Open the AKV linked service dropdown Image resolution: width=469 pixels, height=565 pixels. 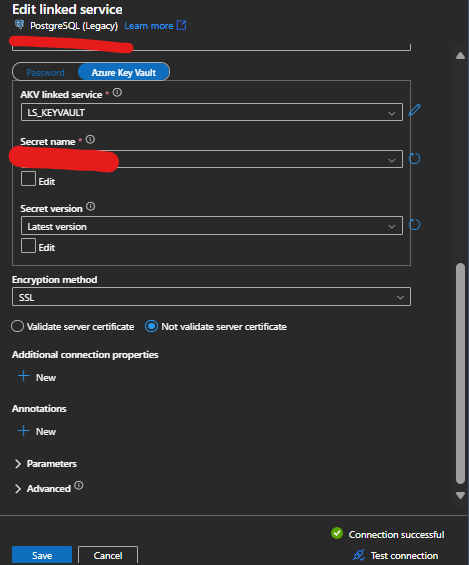pyautogui.click(x=211, y=112)
